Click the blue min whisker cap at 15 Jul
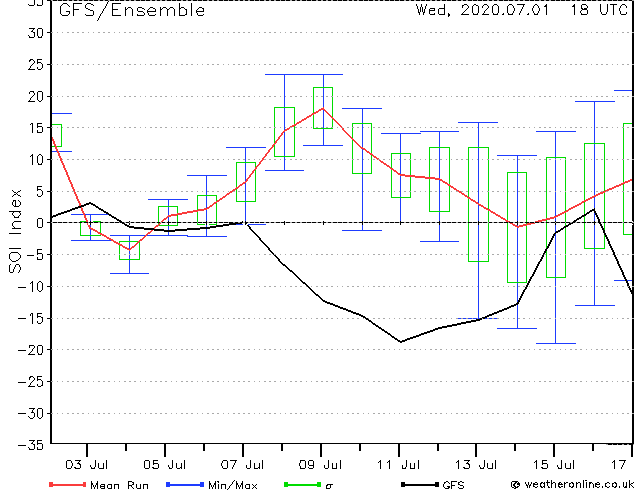The image size is (634, 490). tap(556, 344)
